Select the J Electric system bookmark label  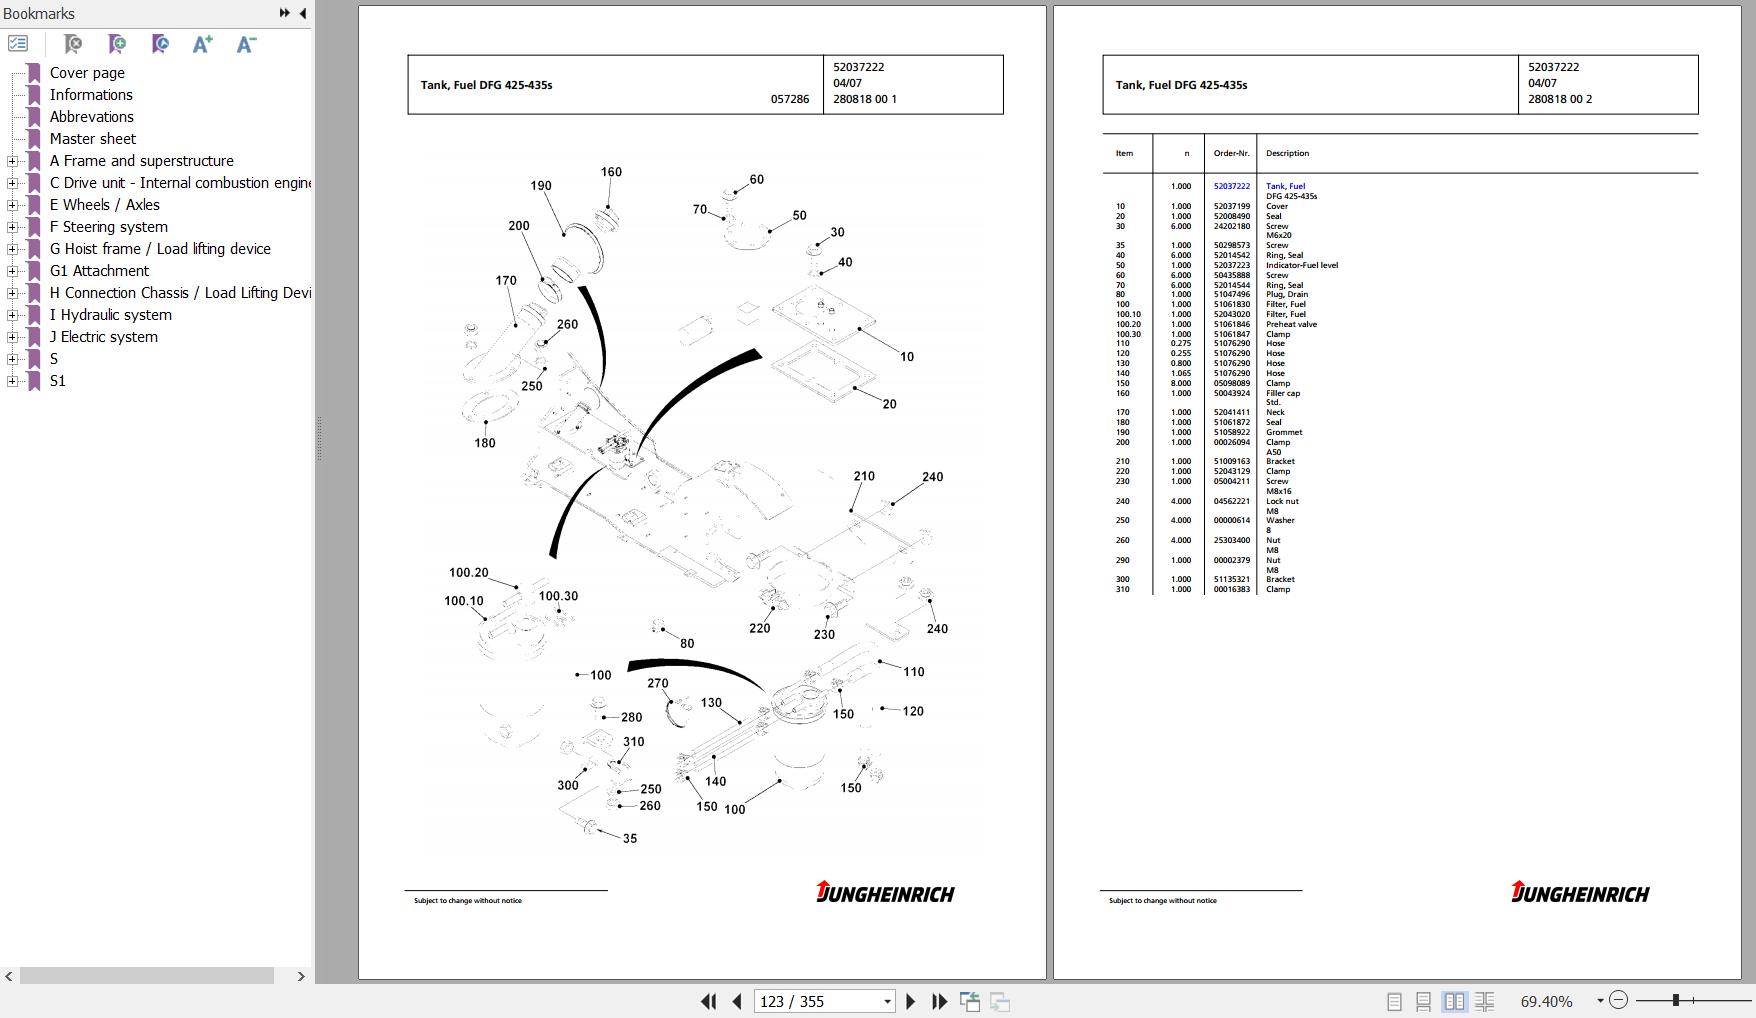(x=104, y=337)
